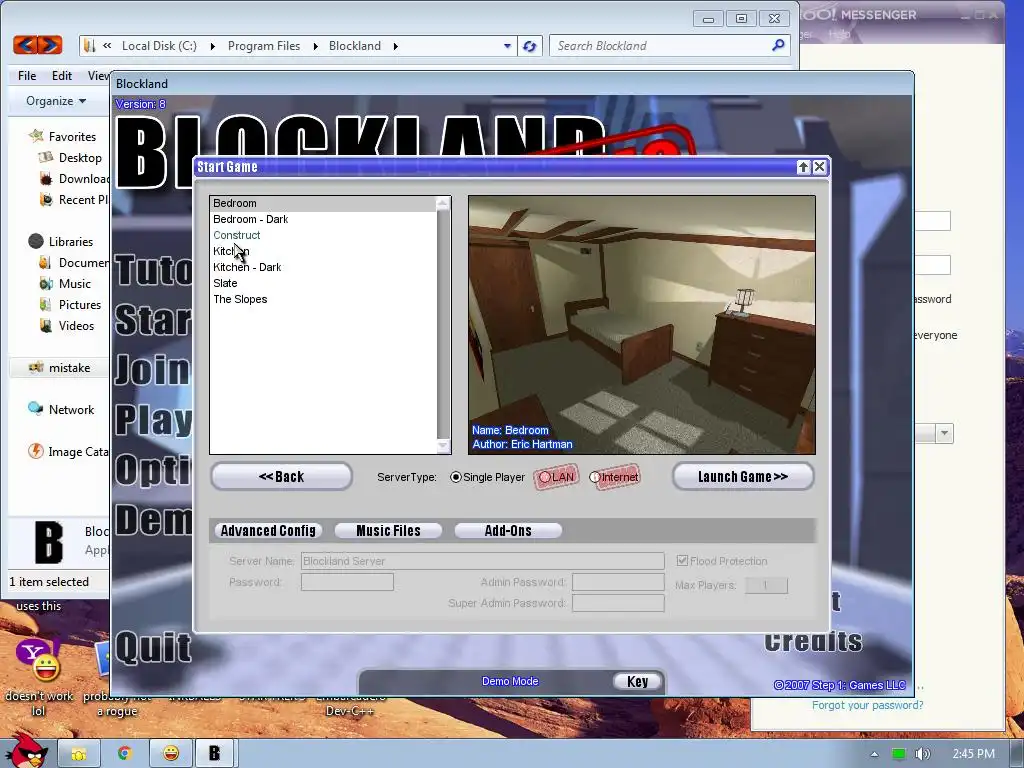Open the Advanced Config tab
Screen dimensions: 1024x768
tap(268, 531)
